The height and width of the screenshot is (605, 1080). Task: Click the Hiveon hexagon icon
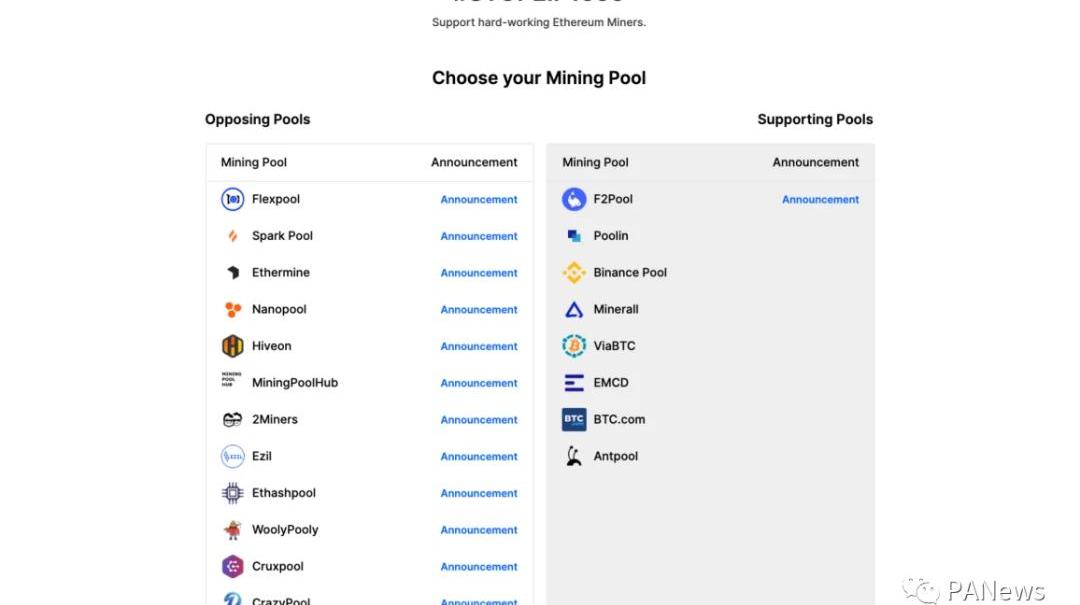point(232,346)
